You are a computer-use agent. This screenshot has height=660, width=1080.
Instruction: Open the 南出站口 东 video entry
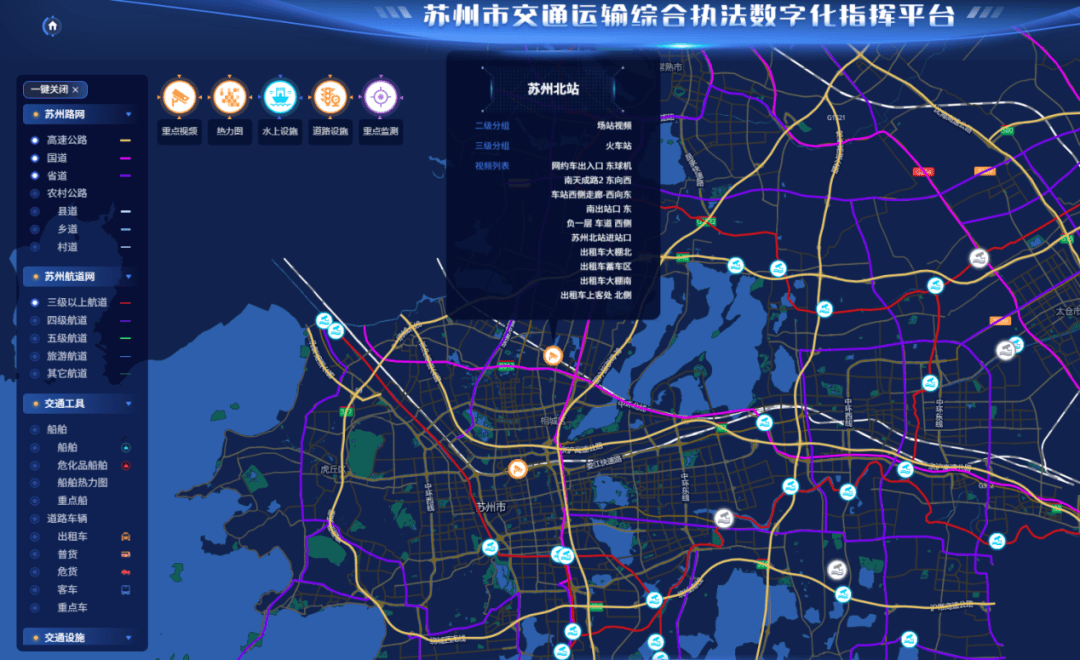[x=608, y=209]
